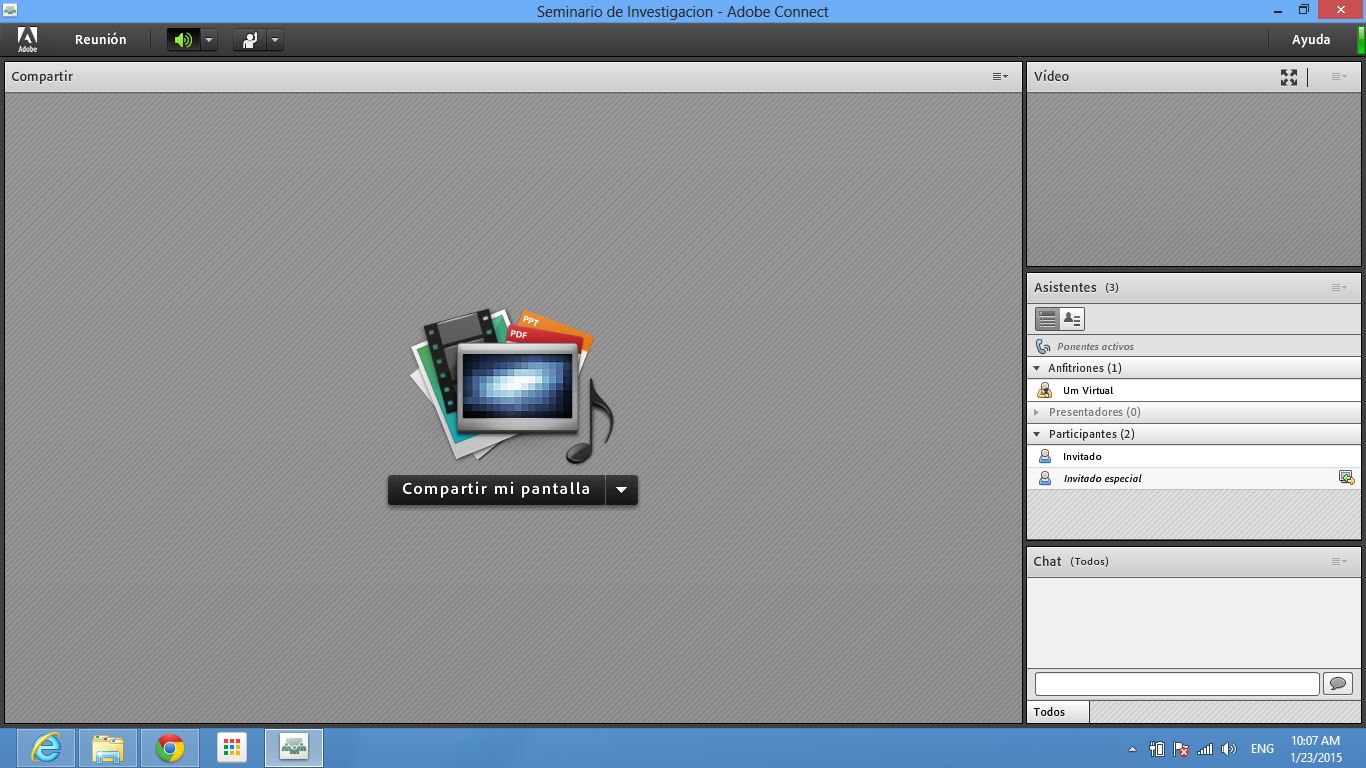Click the participant icon beside Invitado
Screen dimensions: 1366x768
click(1045, 456)
